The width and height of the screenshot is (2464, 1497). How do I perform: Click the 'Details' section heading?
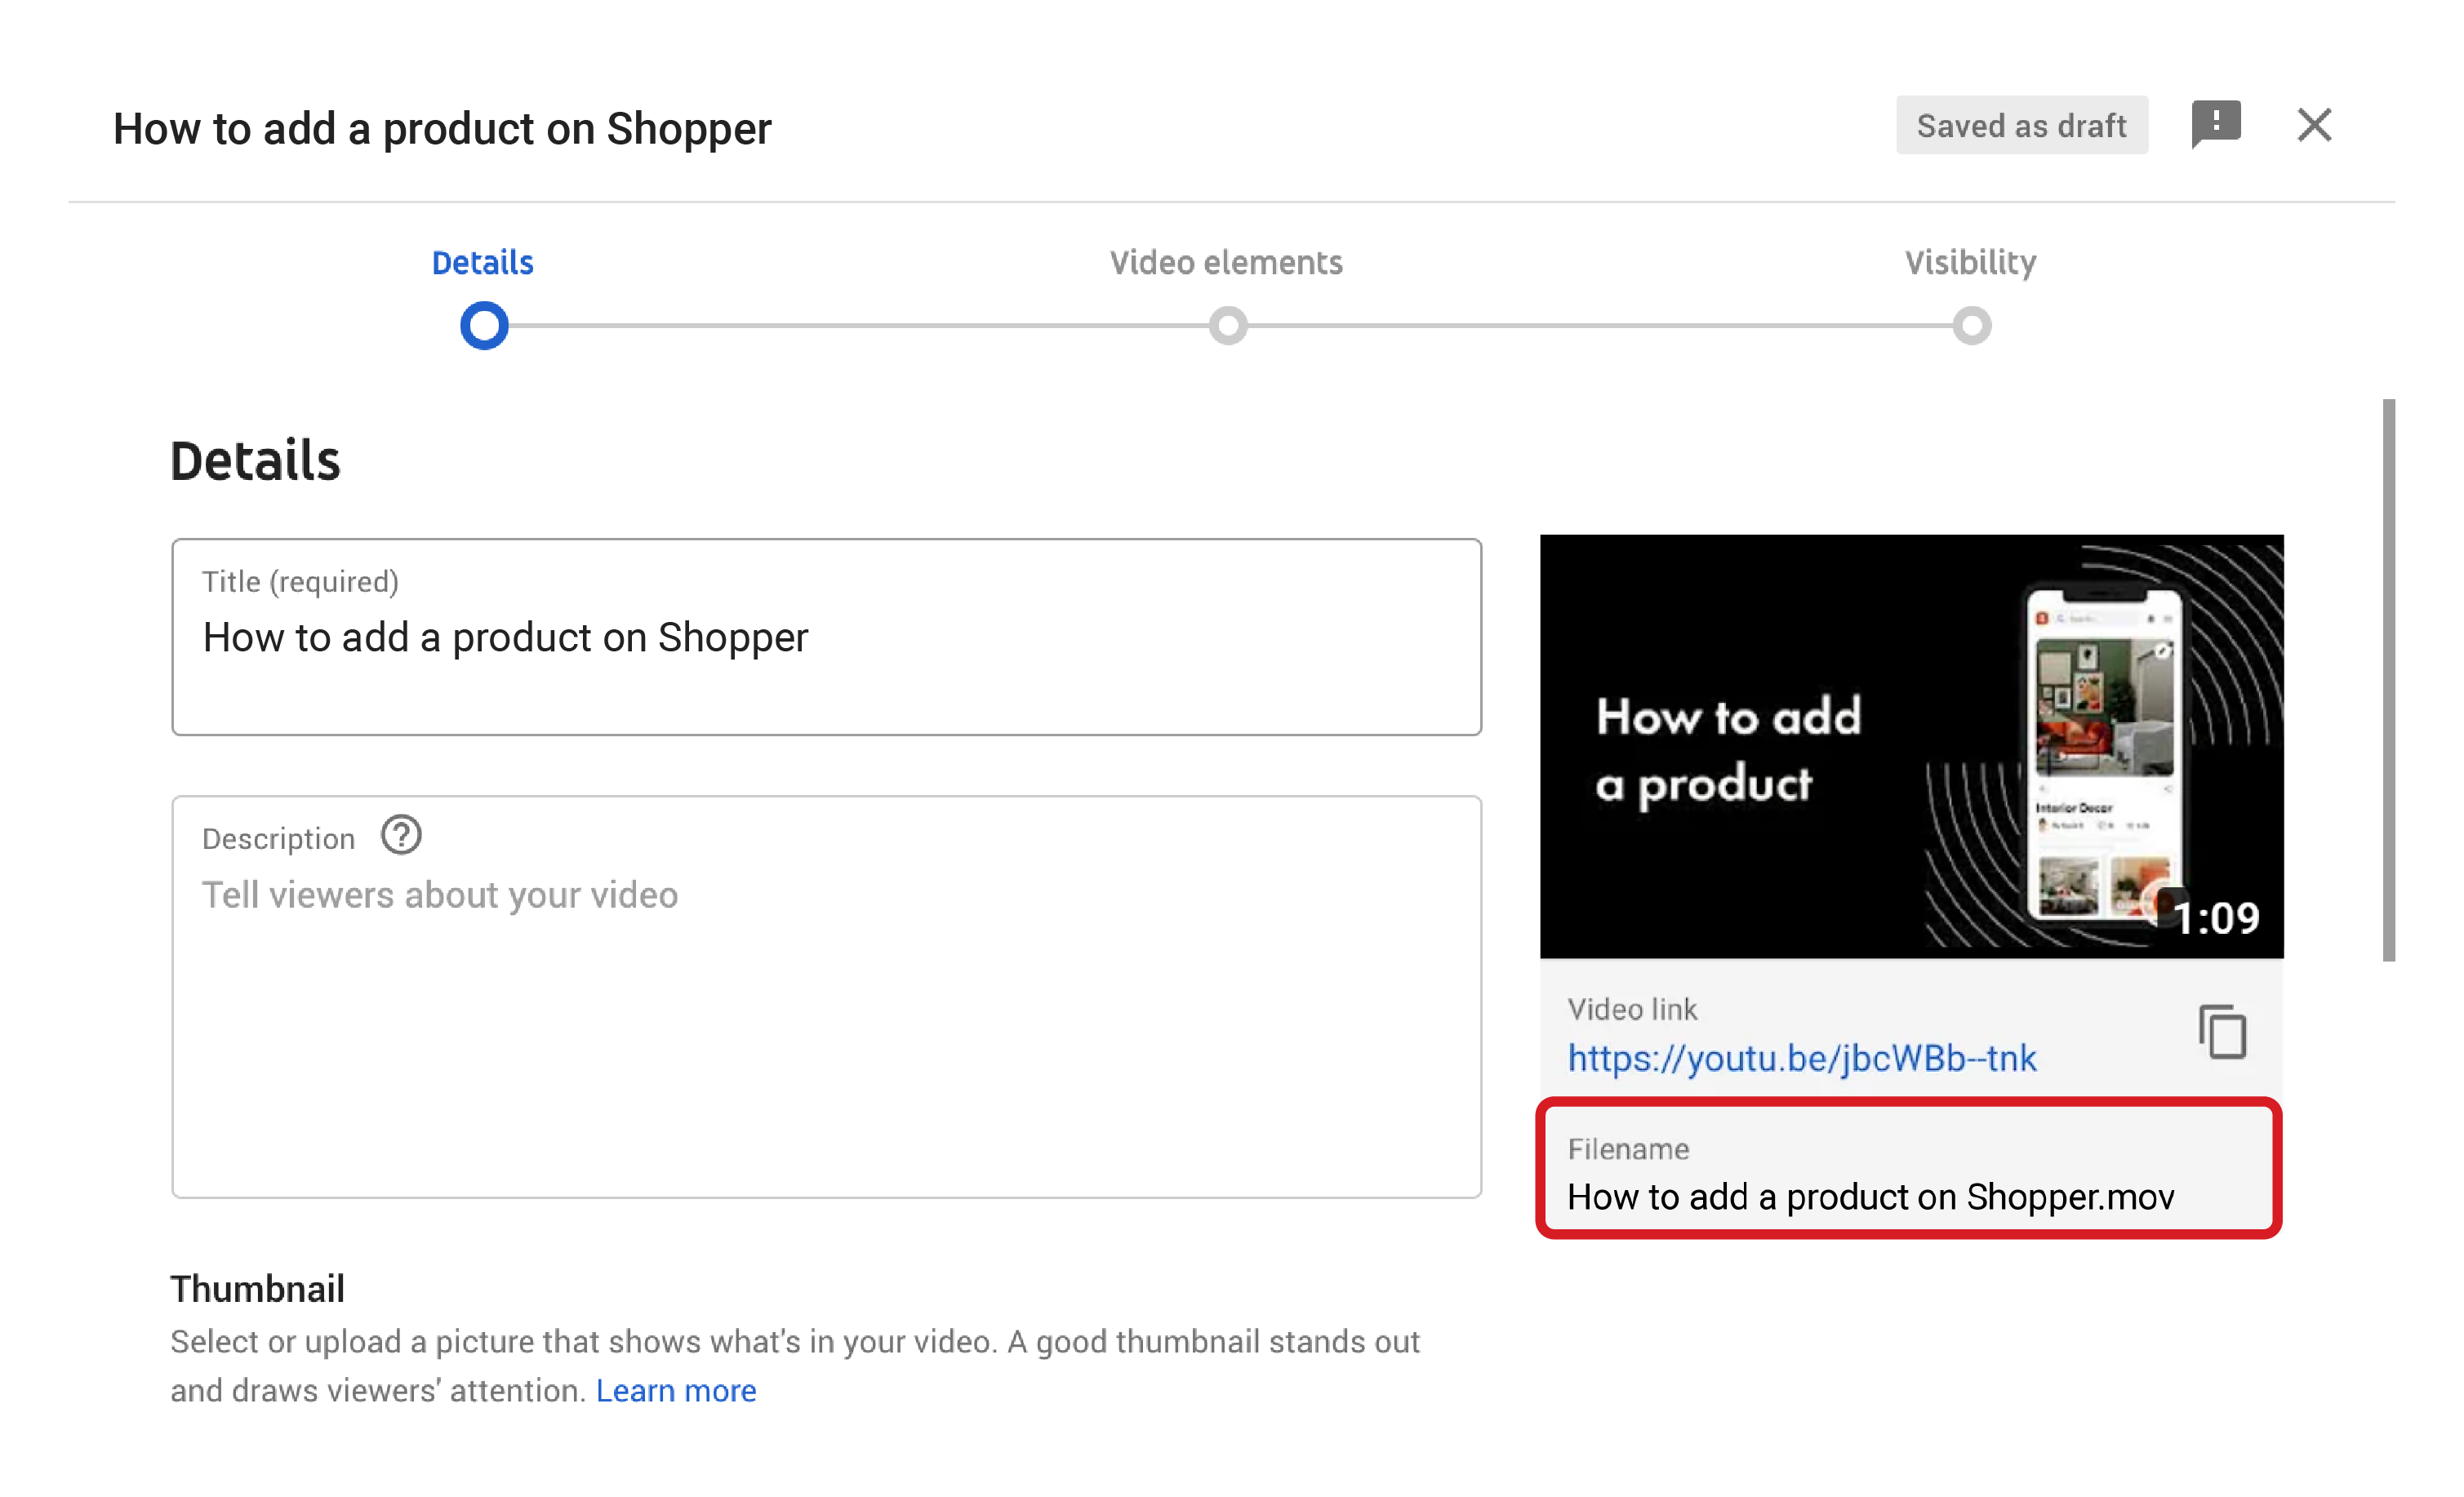(x=255, y=461)
